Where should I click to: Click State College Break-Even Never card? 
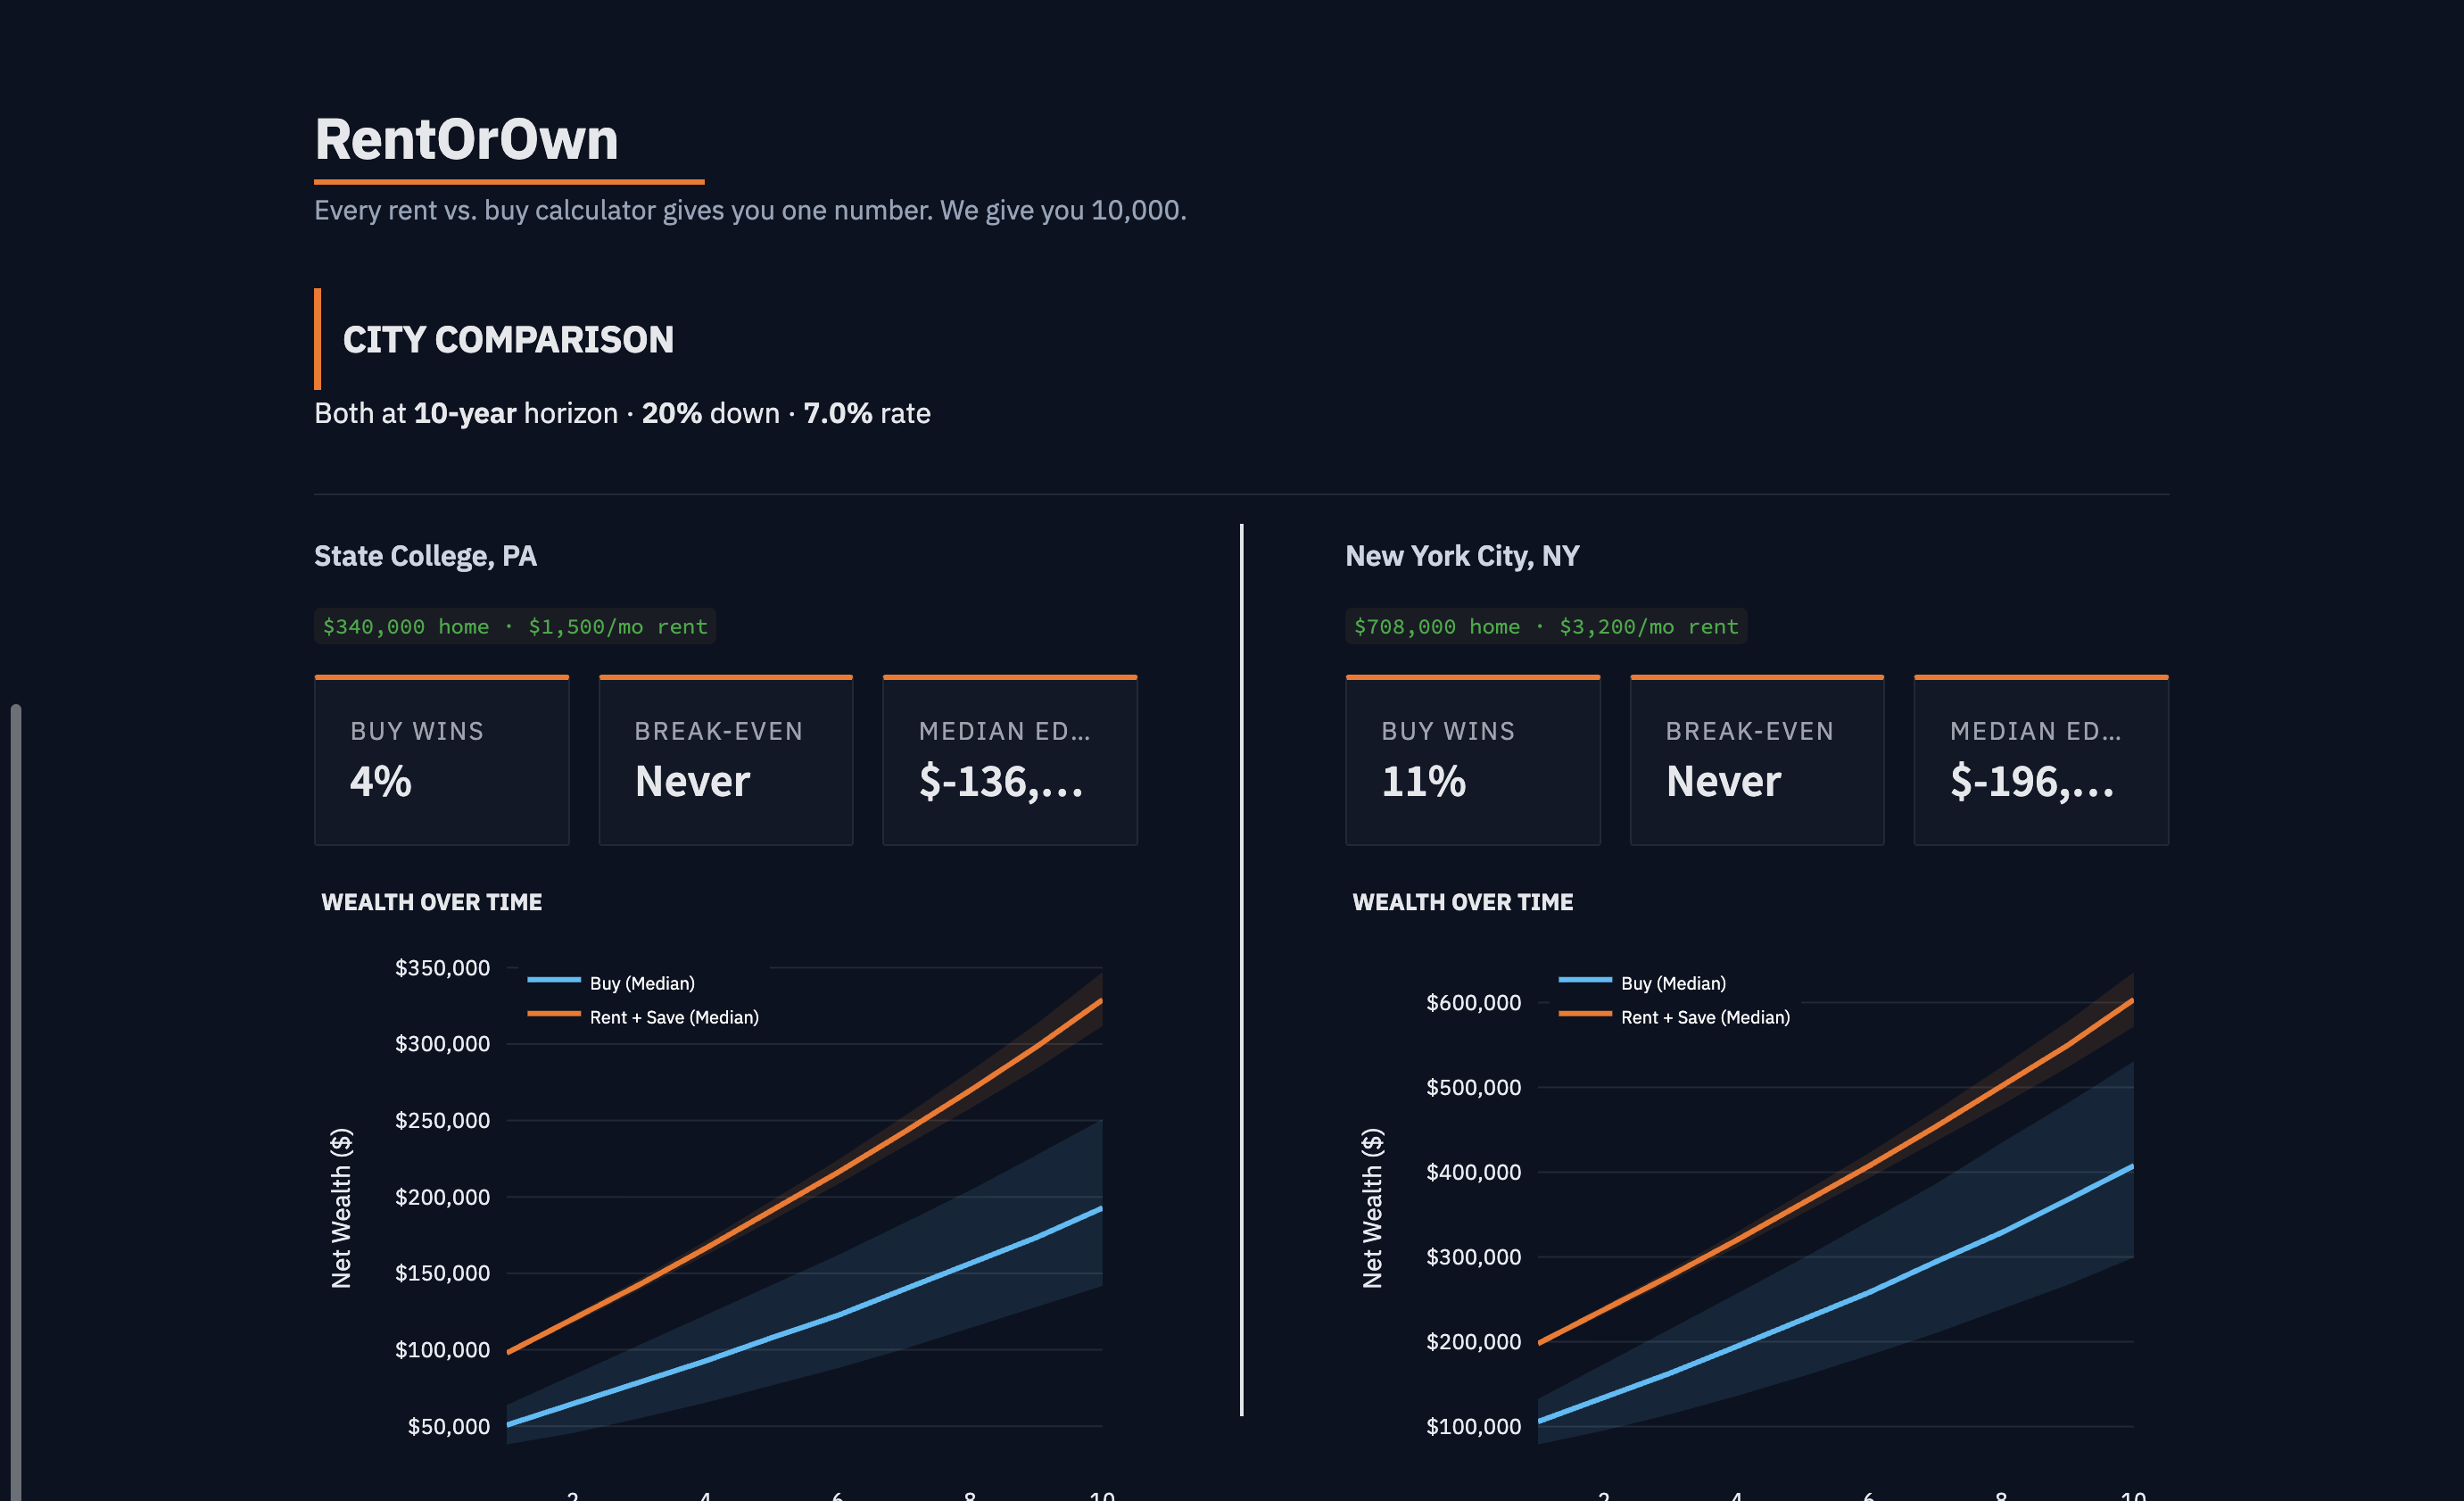click(725, 760)
